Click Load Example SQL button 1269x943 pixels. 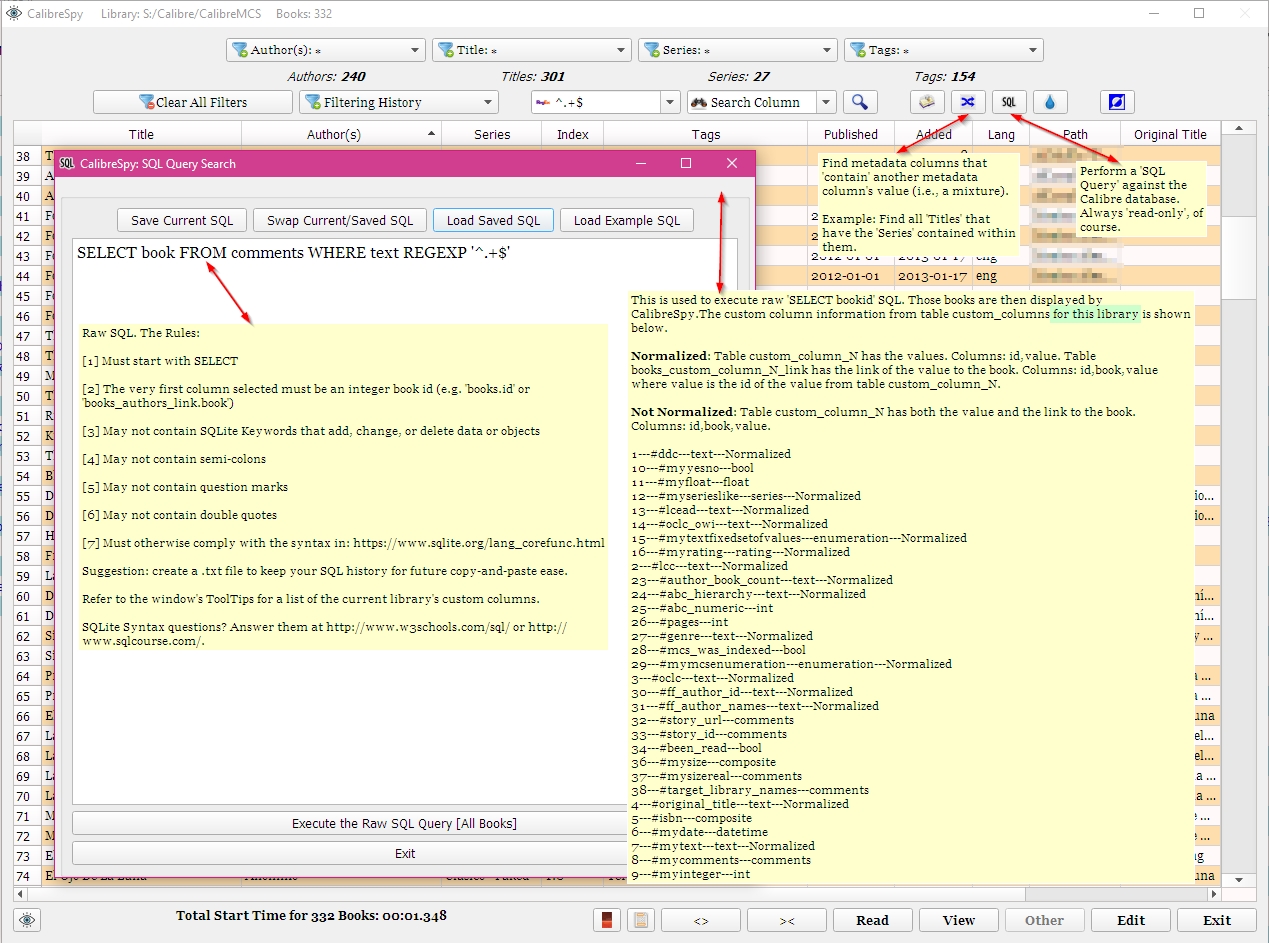pos(627,220)
